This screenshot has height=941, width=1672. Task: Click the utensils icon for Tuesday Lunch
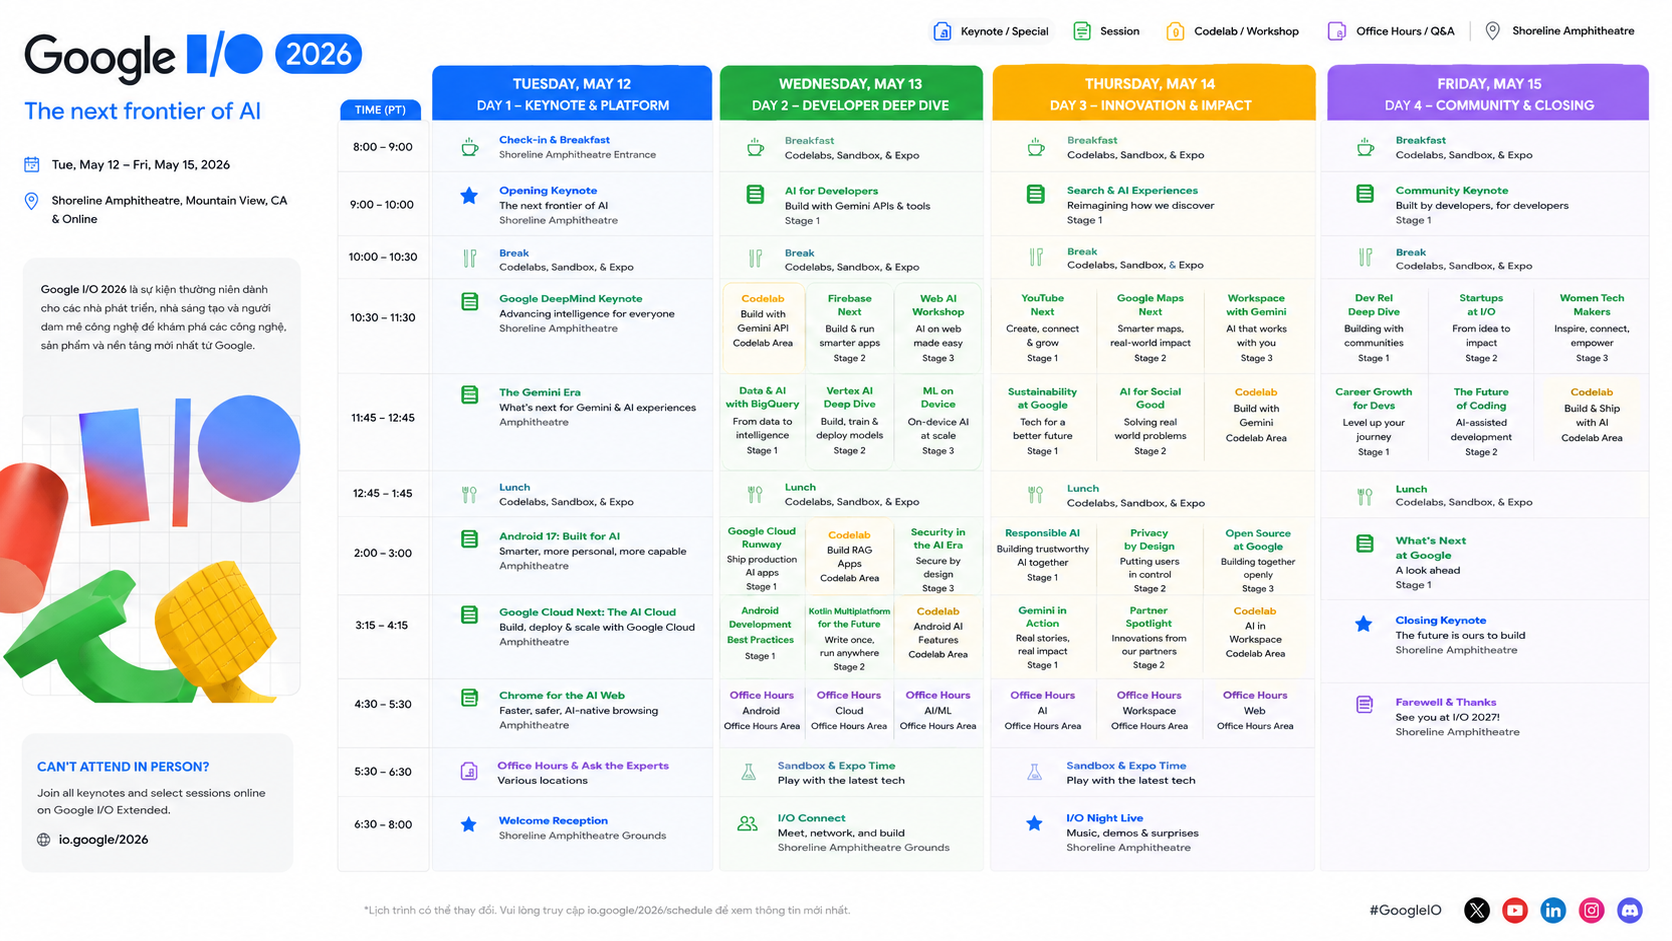pyautogui.click(x=469, y=494)
